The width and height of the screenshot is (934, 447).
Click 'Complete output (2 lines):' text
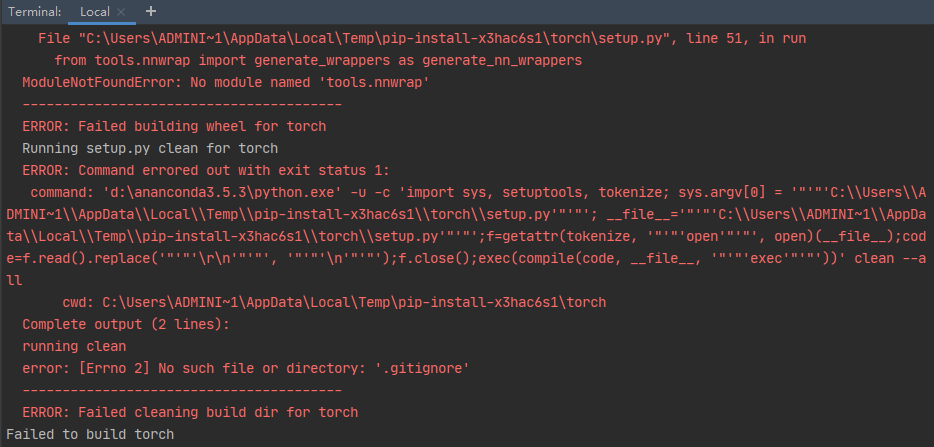(x=126, y=324)
